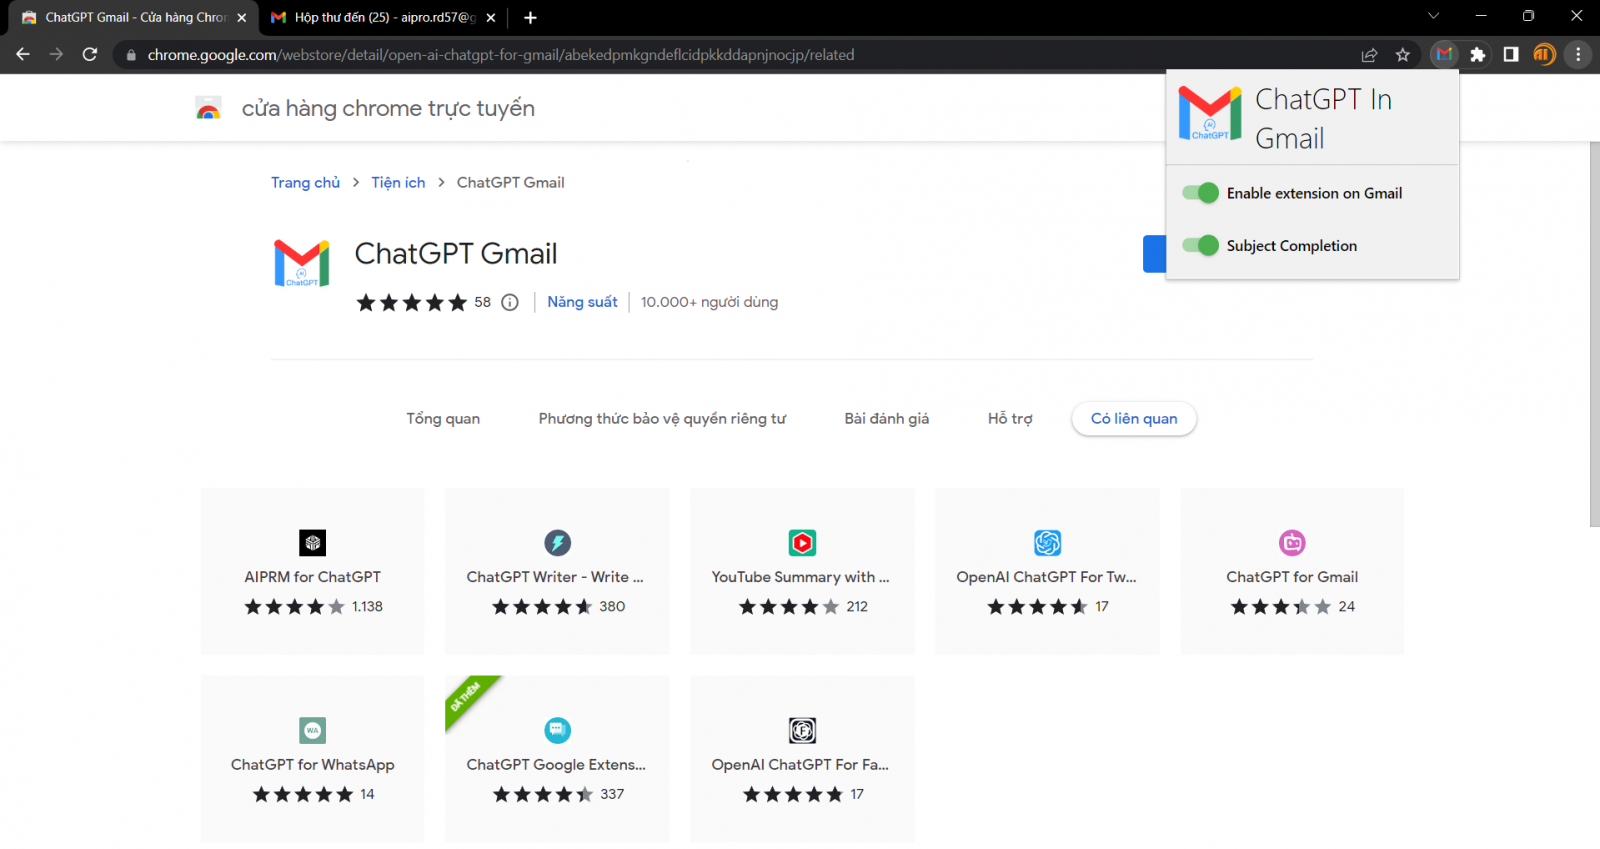The width and height of the screenshot is (1600, 849).
Task: Open the Hỗ trợ tab
Action: click(1010, 419)
